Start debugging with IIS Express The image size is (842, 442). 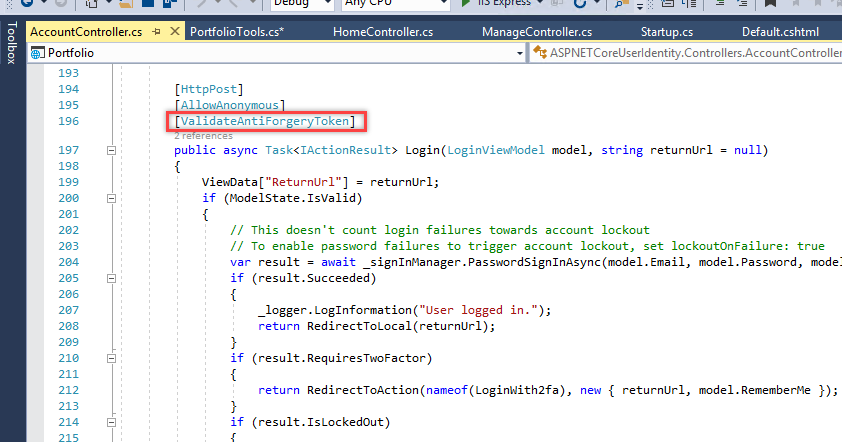click(497, 3)
